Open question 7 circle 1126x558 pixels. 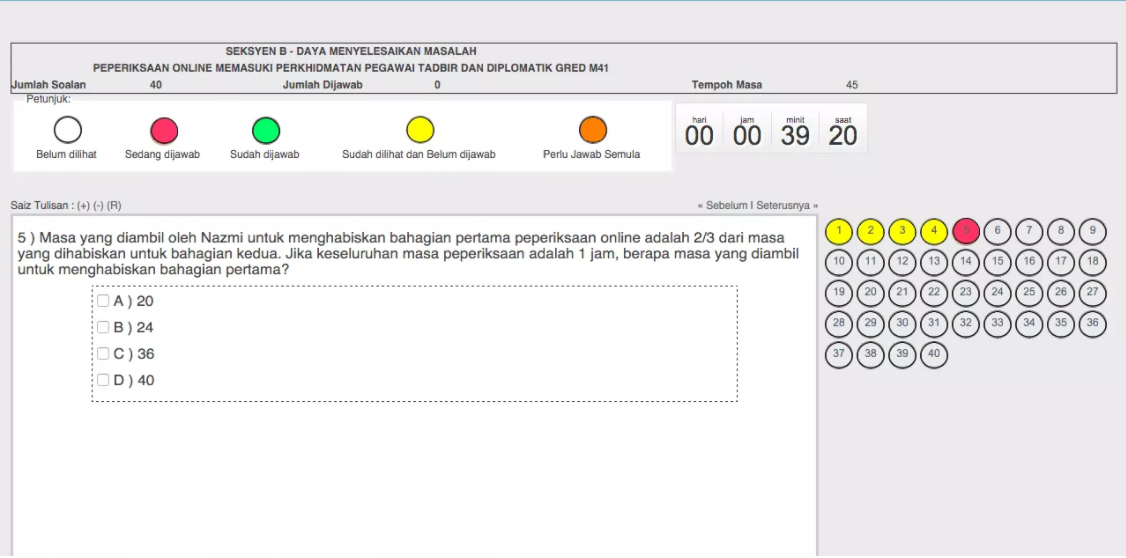[1029, 231]
